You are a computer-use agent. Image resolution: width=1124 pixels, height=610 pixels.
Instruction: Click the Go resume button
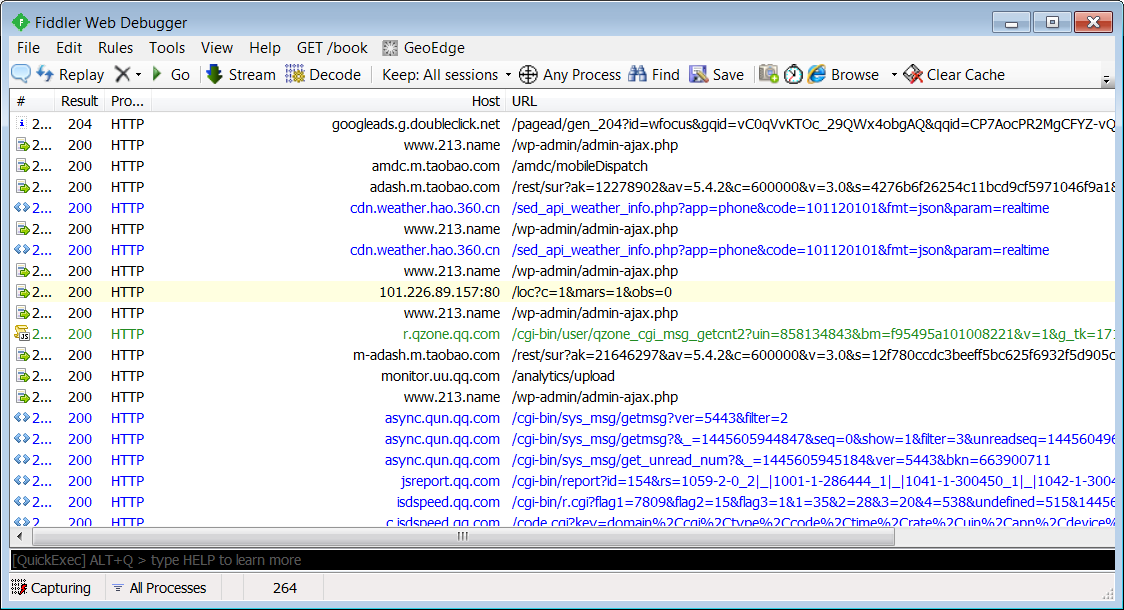[x=171, y=74]
